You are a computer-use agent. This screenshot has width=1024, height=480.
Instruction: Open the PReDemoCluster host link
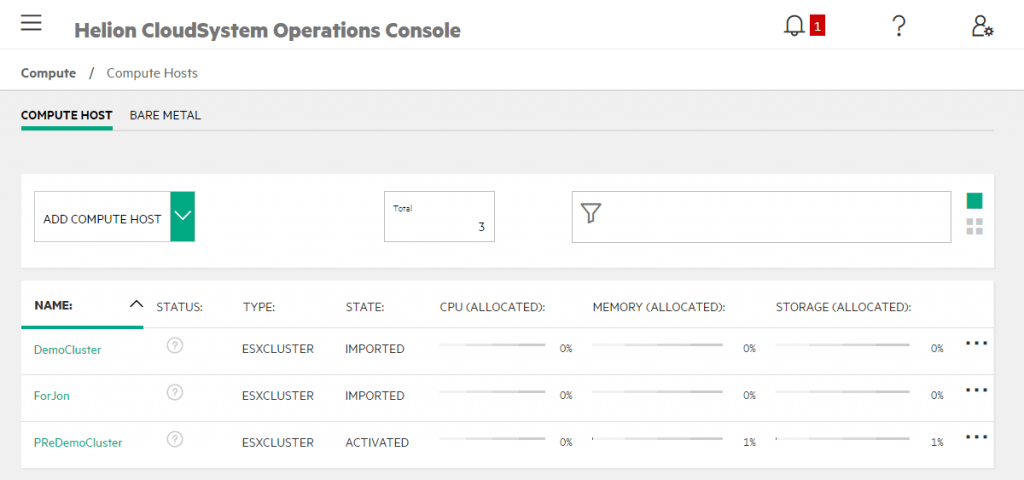pos(78,443)
